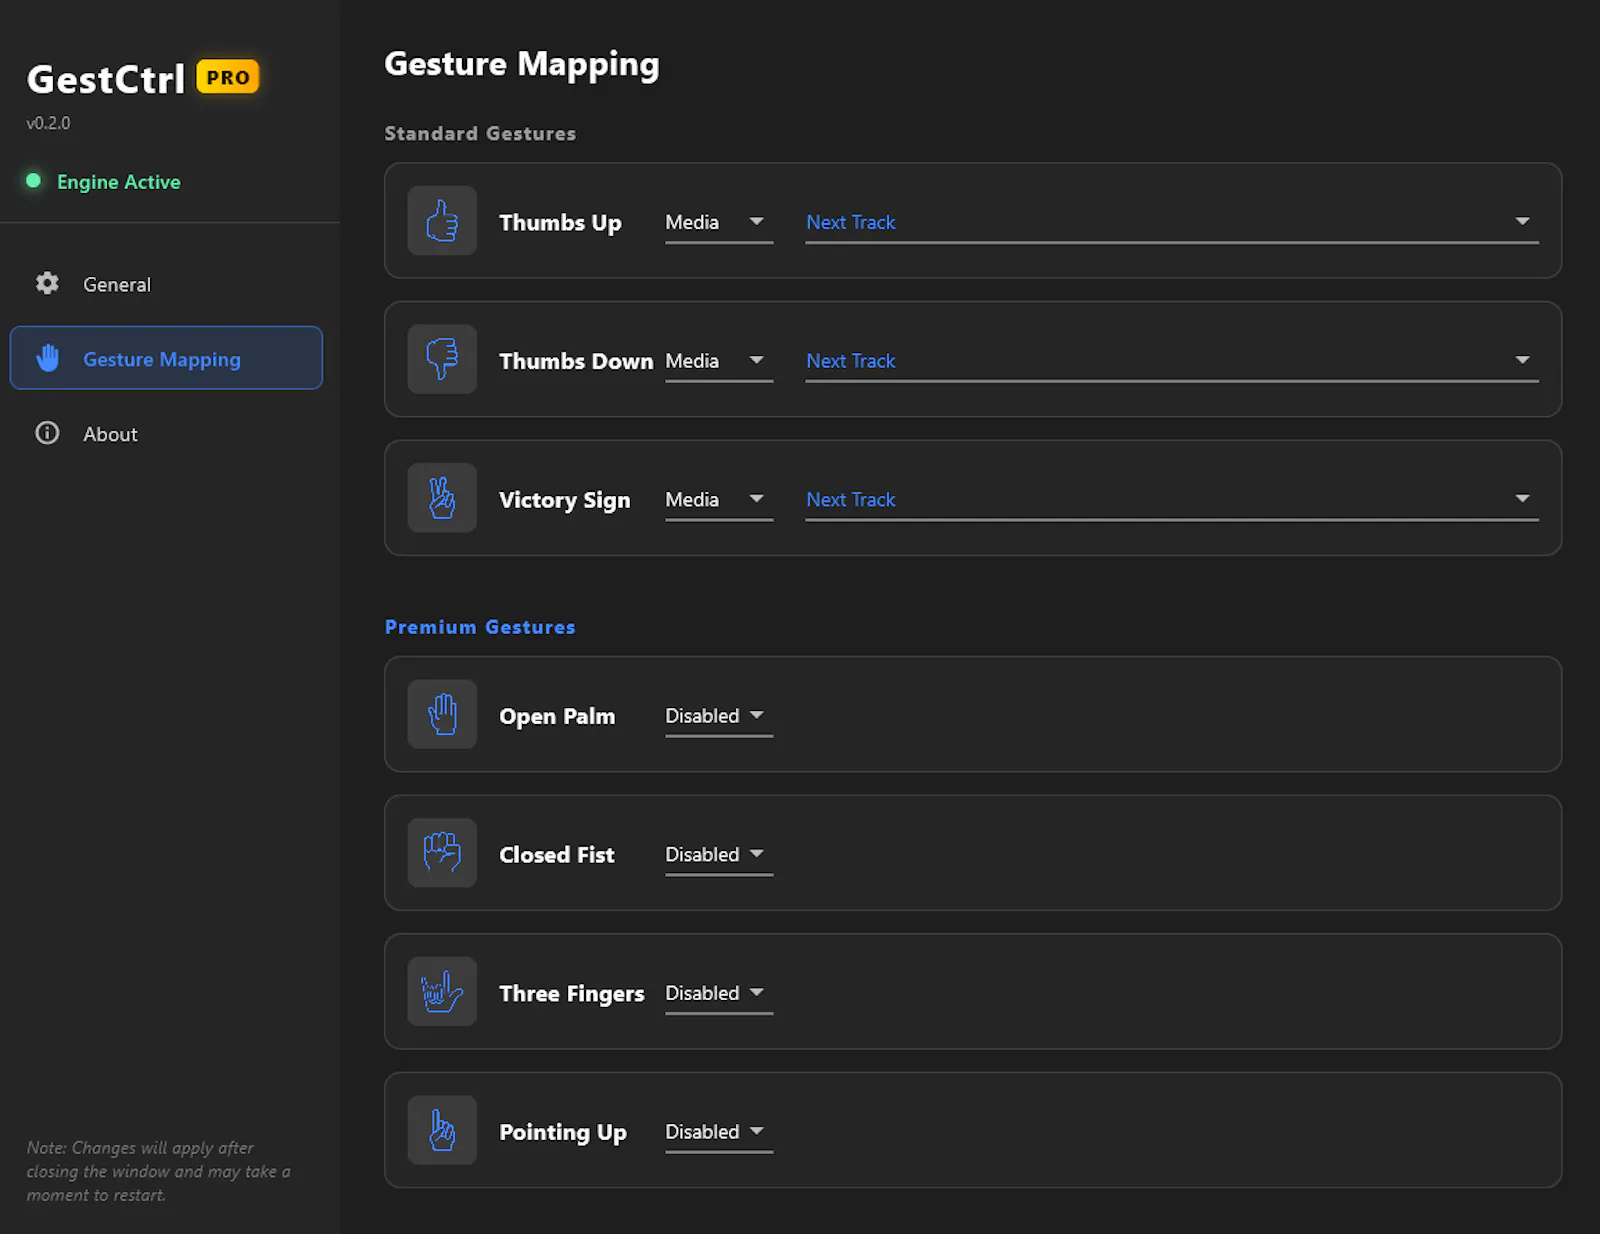Open Thumbs Down Media category dropdown
Screen dimensions: 1600x1234
tap(719, 361)
